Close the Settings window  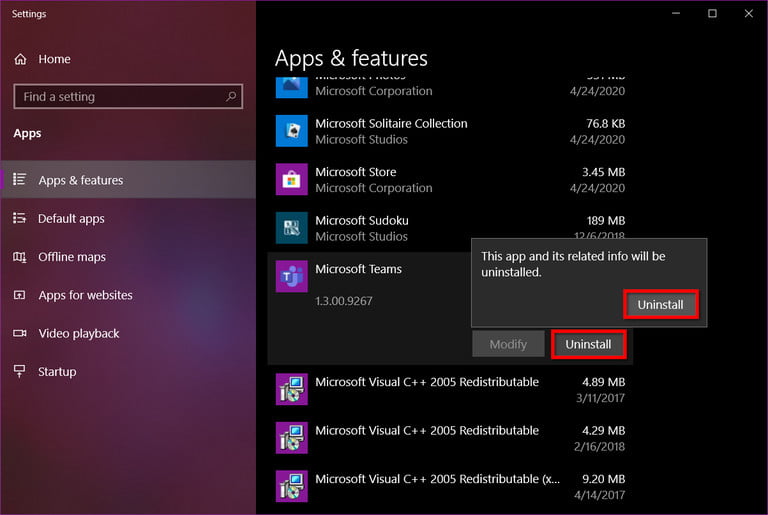[748, 13]
